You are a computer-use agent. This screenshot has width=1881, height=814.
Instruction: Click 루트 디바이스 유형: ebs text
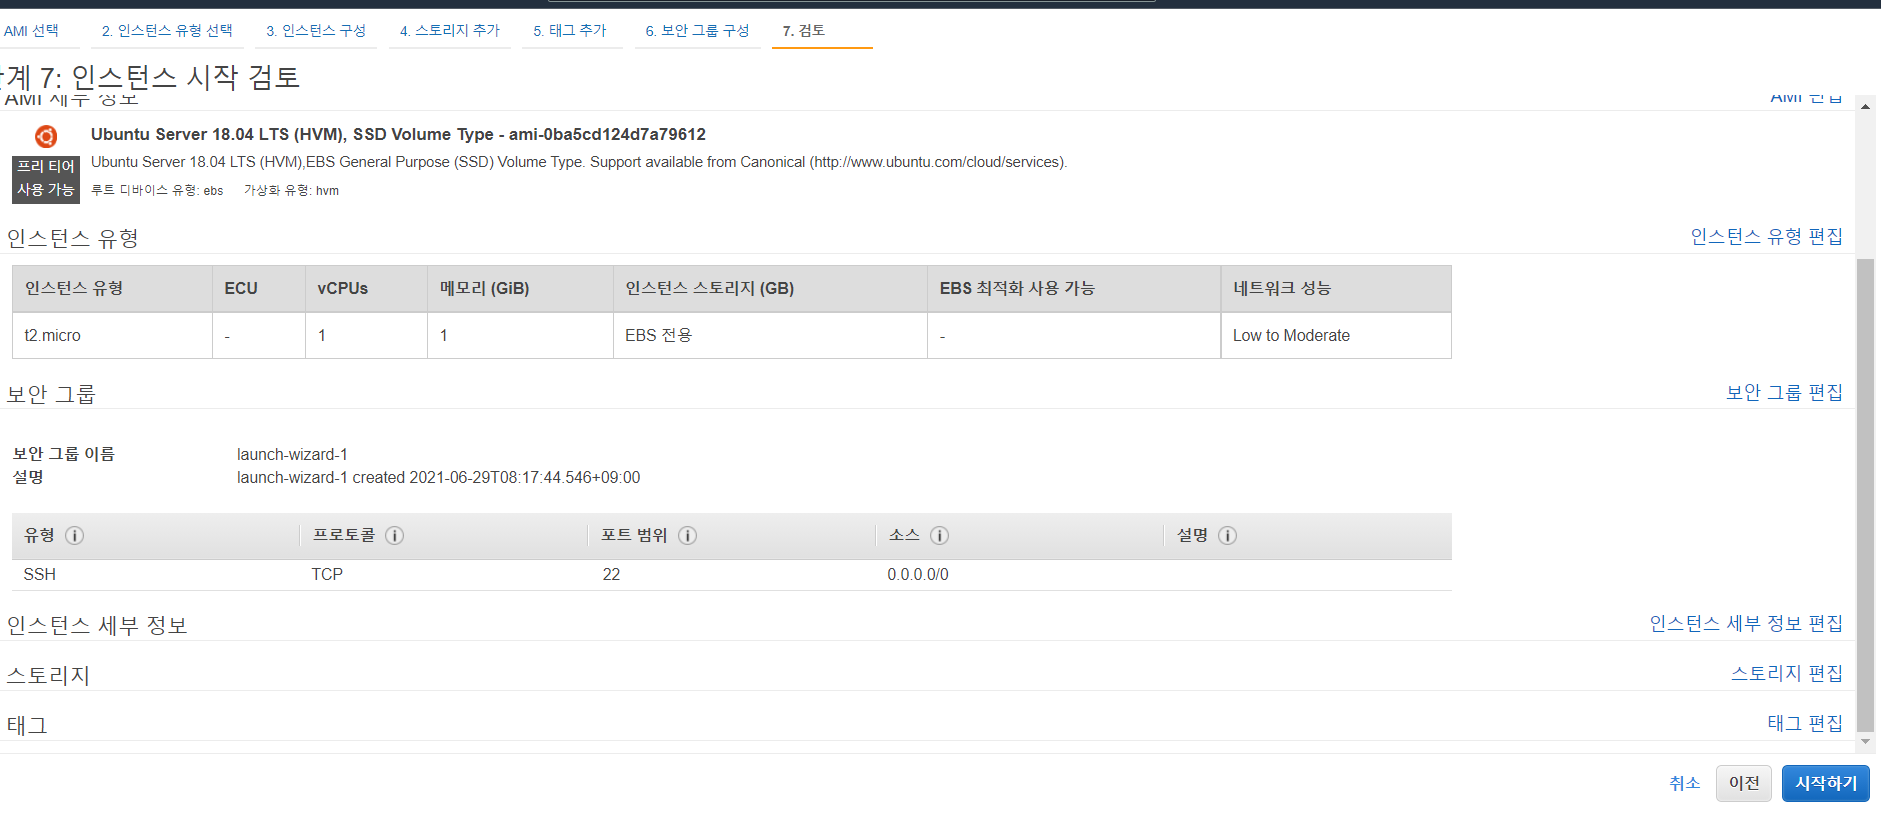tap(157, 191)
